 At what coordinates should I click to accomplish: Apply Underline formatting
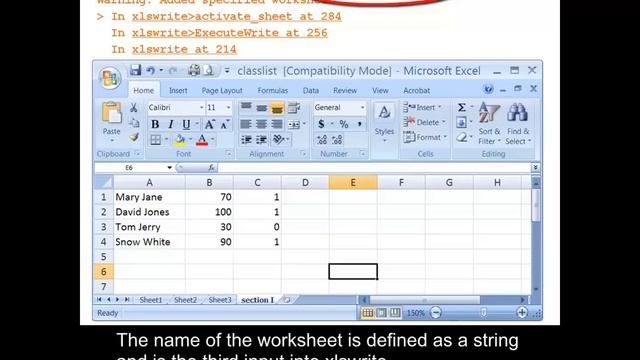pyautogui.click(x=186, y=124)
